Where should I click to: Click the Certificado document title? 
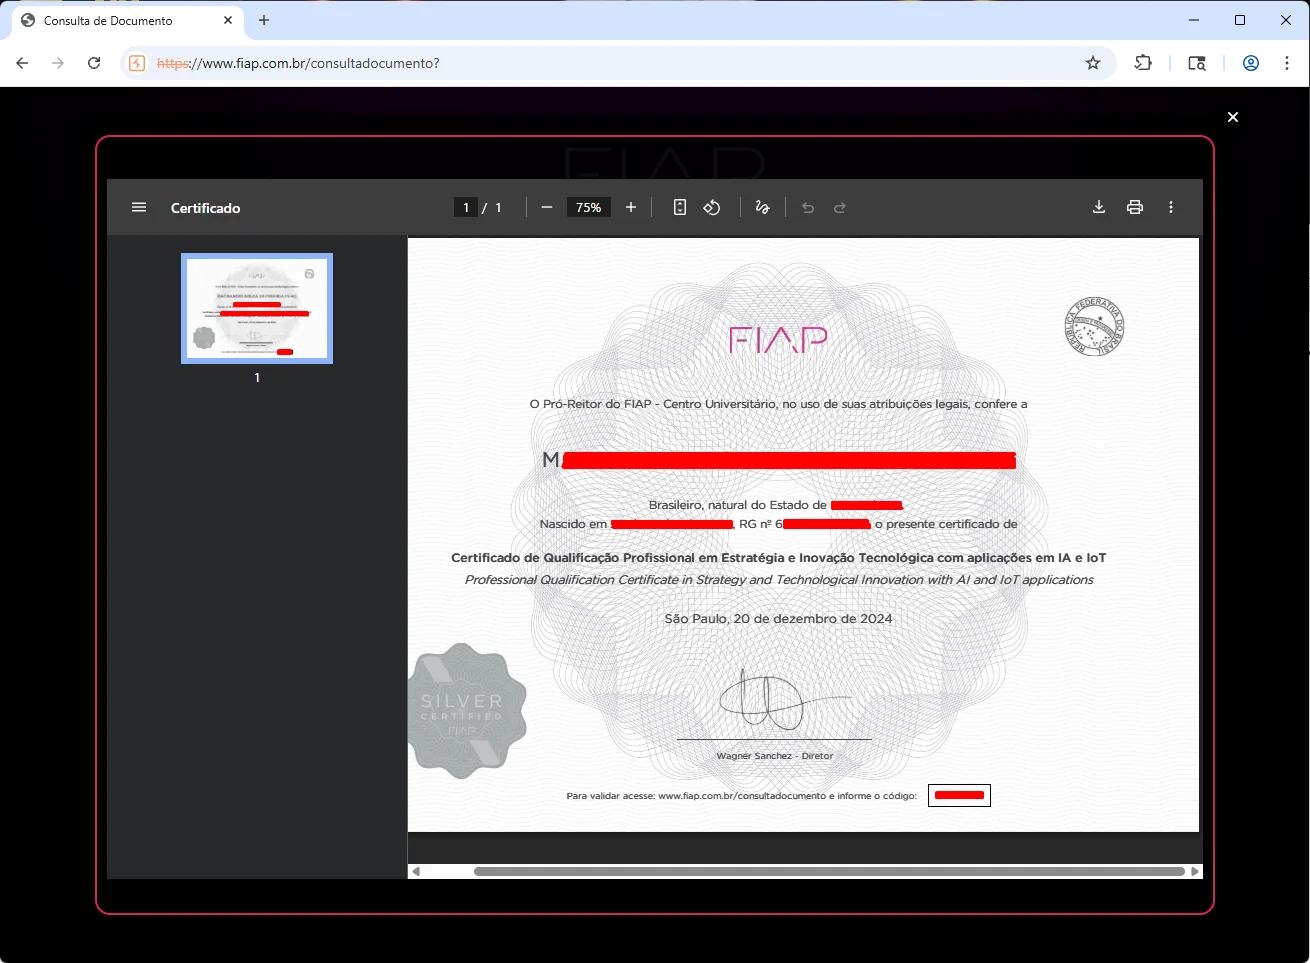point(206,208)
